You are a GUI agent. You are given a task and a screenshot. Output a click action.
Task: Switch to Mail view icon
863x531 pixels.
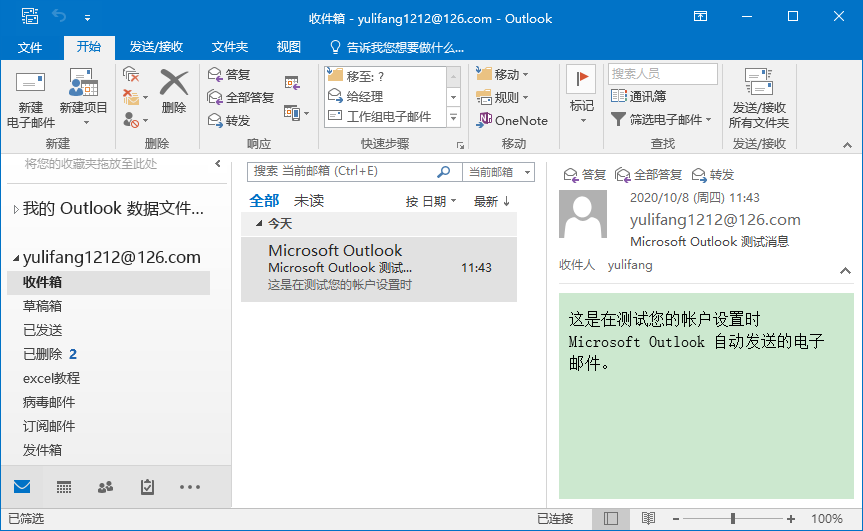pos(22,486)
